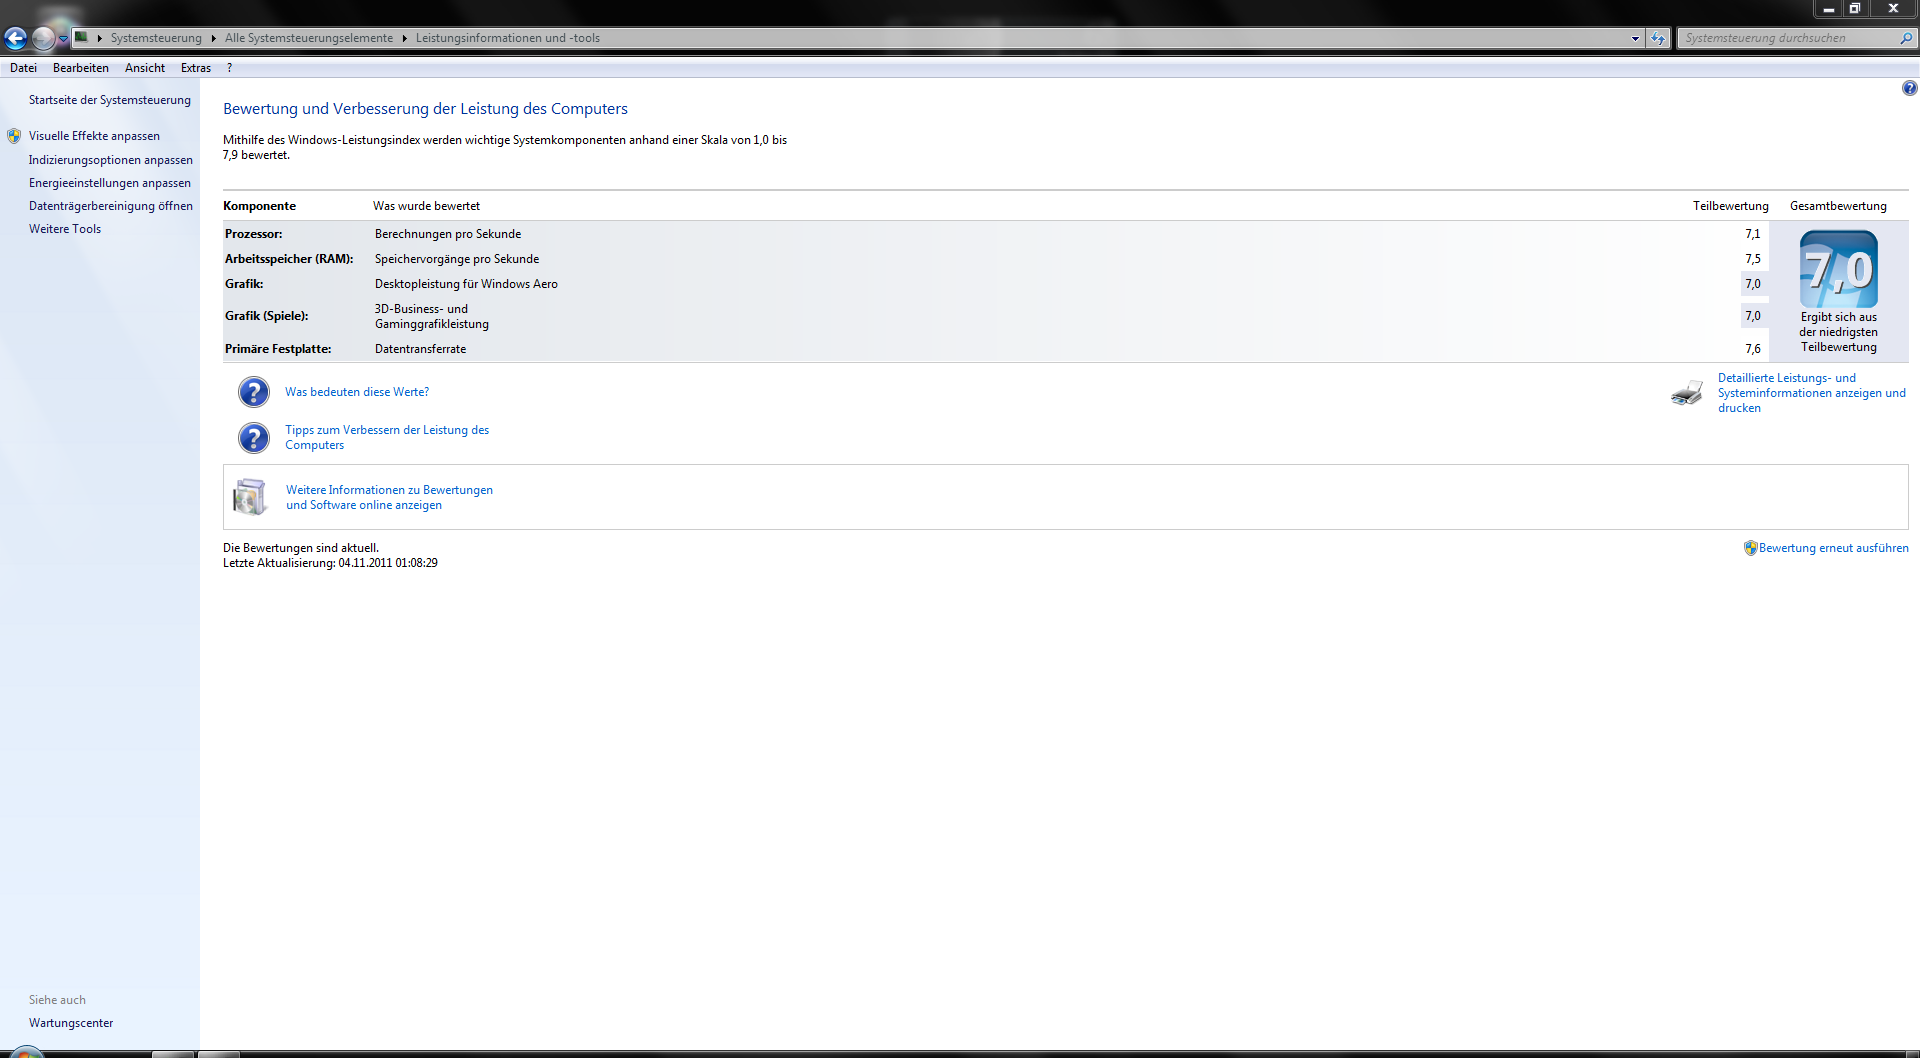This screenshot has height=1058, width=1920.
Task: Open the address bar history dropdown
Action: [x=1635, y=38]
